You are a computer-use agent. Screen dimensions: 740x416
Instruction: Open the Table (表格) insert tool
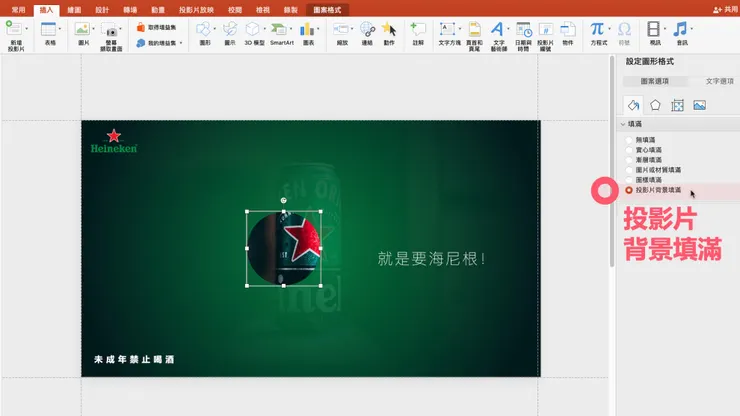coord(49,34)
